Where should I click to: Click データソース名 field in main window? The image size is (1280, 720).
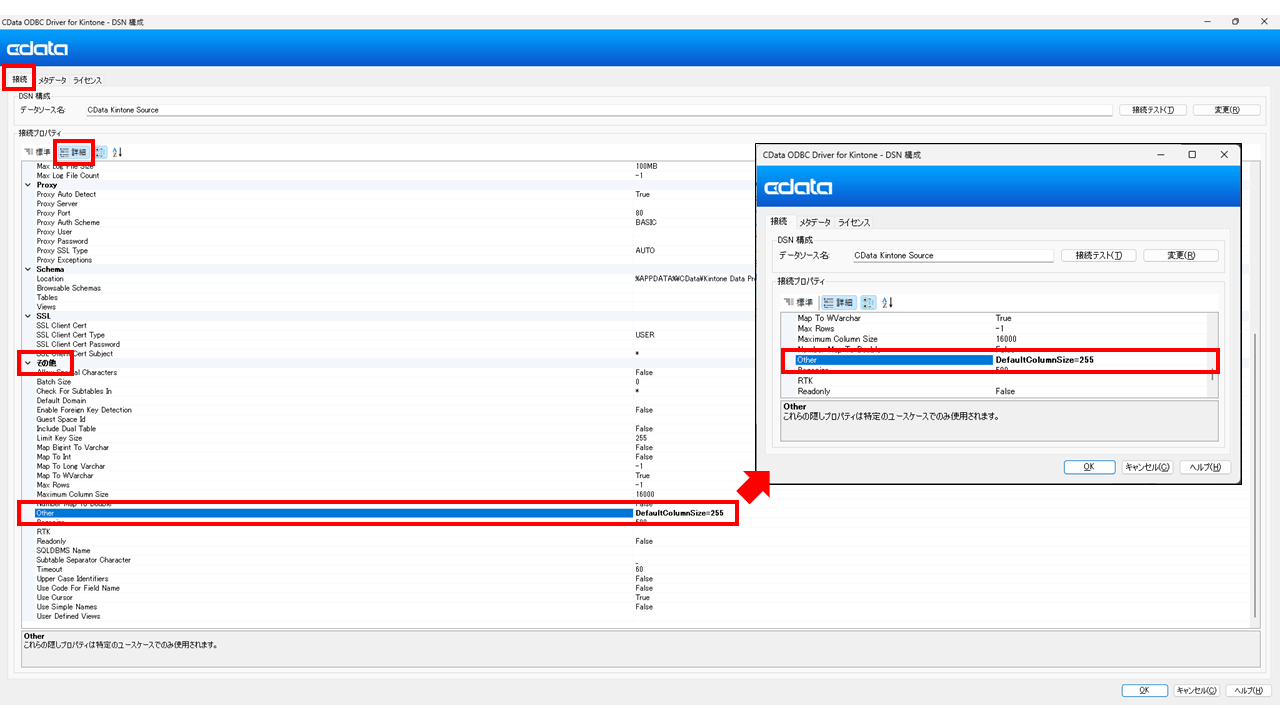(598, 110)
